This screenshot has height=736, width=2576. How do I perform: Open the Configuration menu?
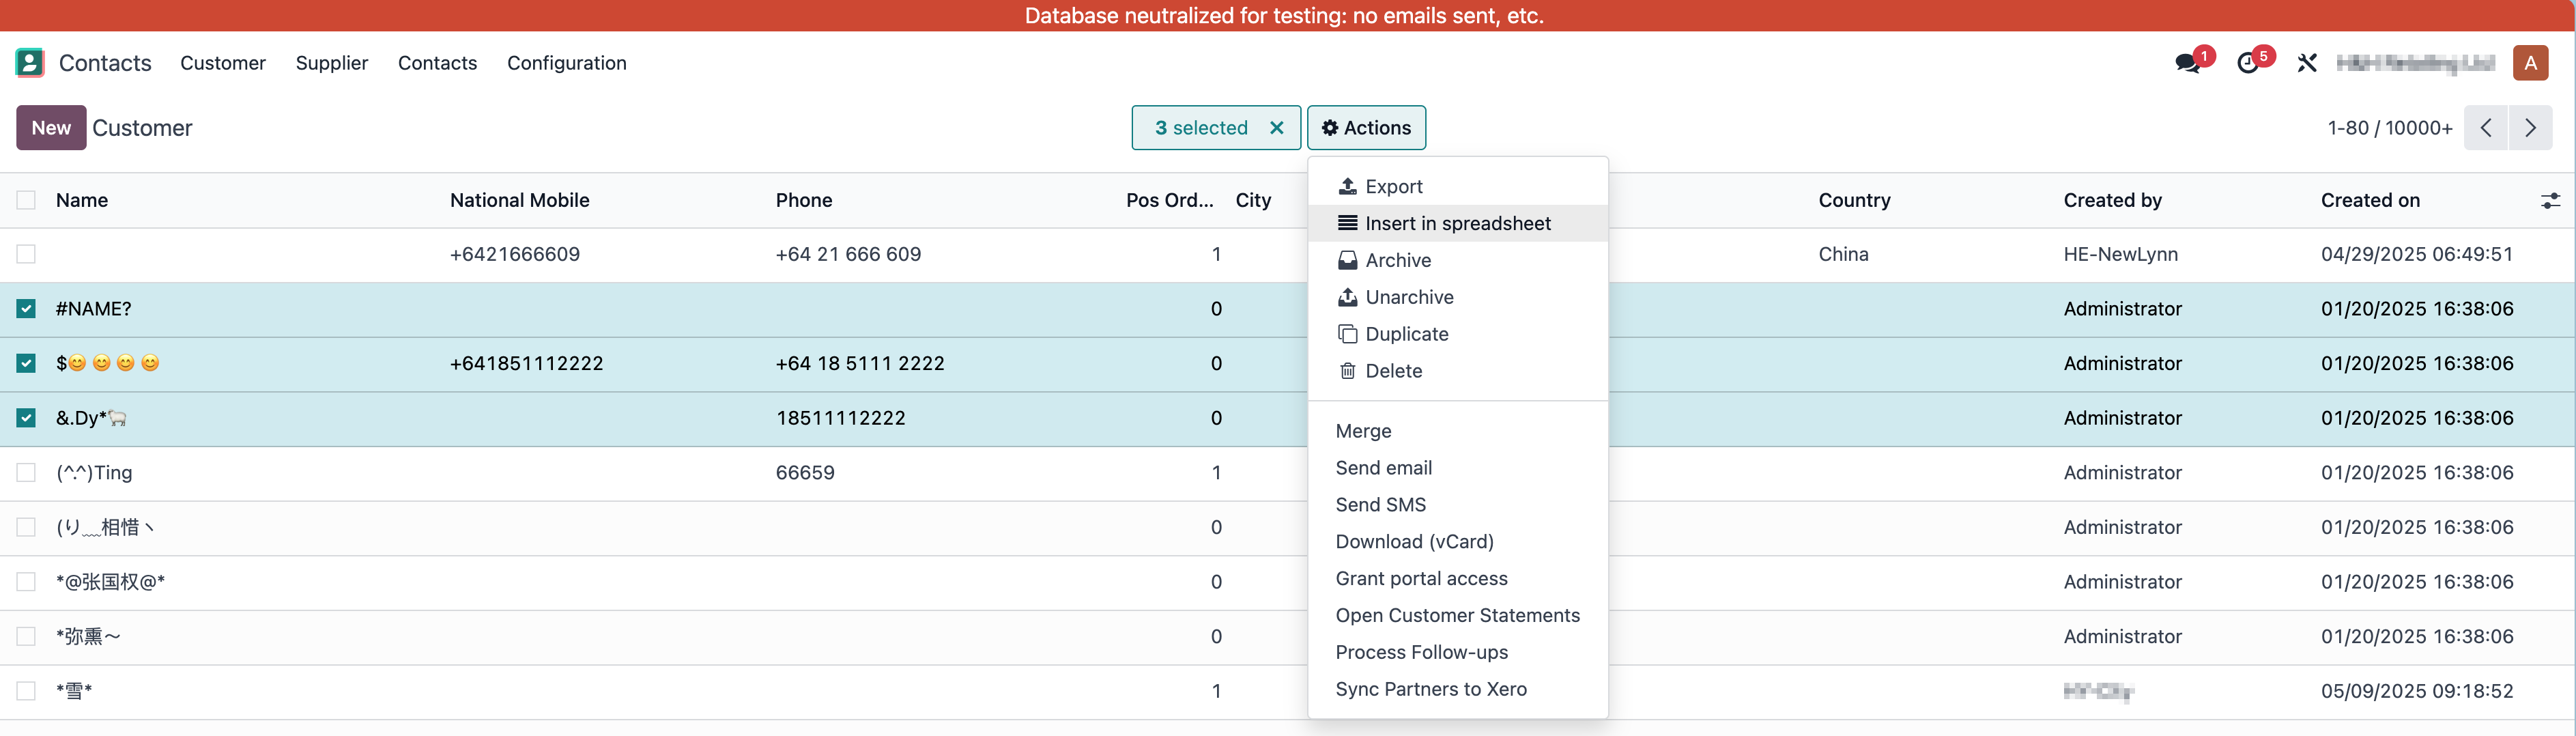[566, 63]
